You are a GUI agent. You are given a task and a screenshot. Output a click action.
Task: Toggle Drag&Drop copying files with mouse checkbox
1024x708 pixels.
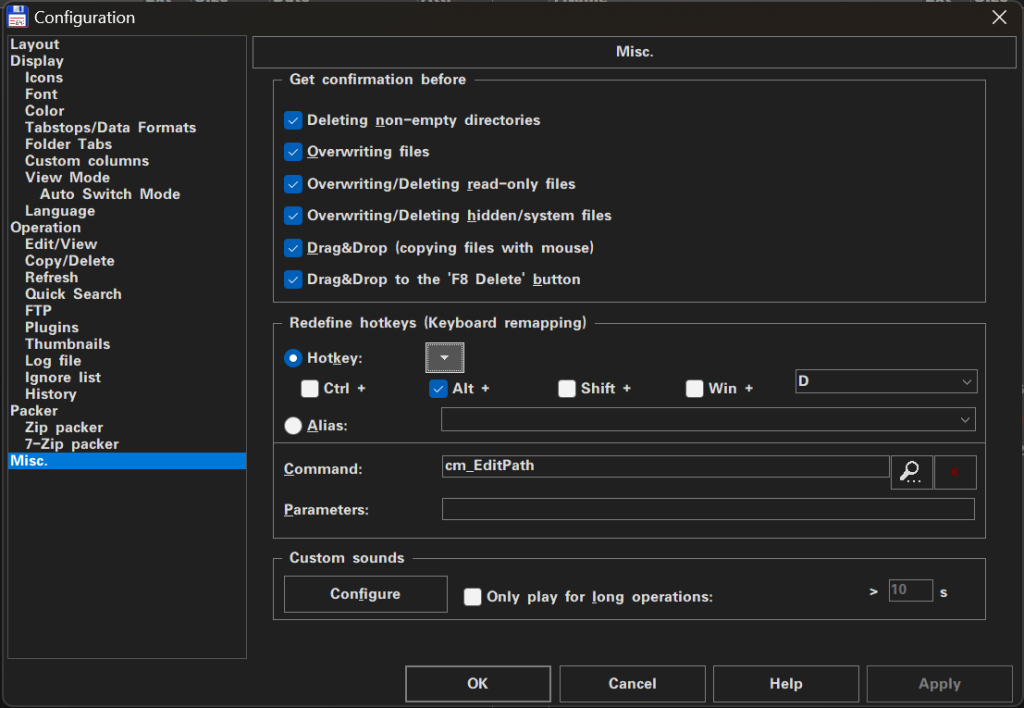293,248
